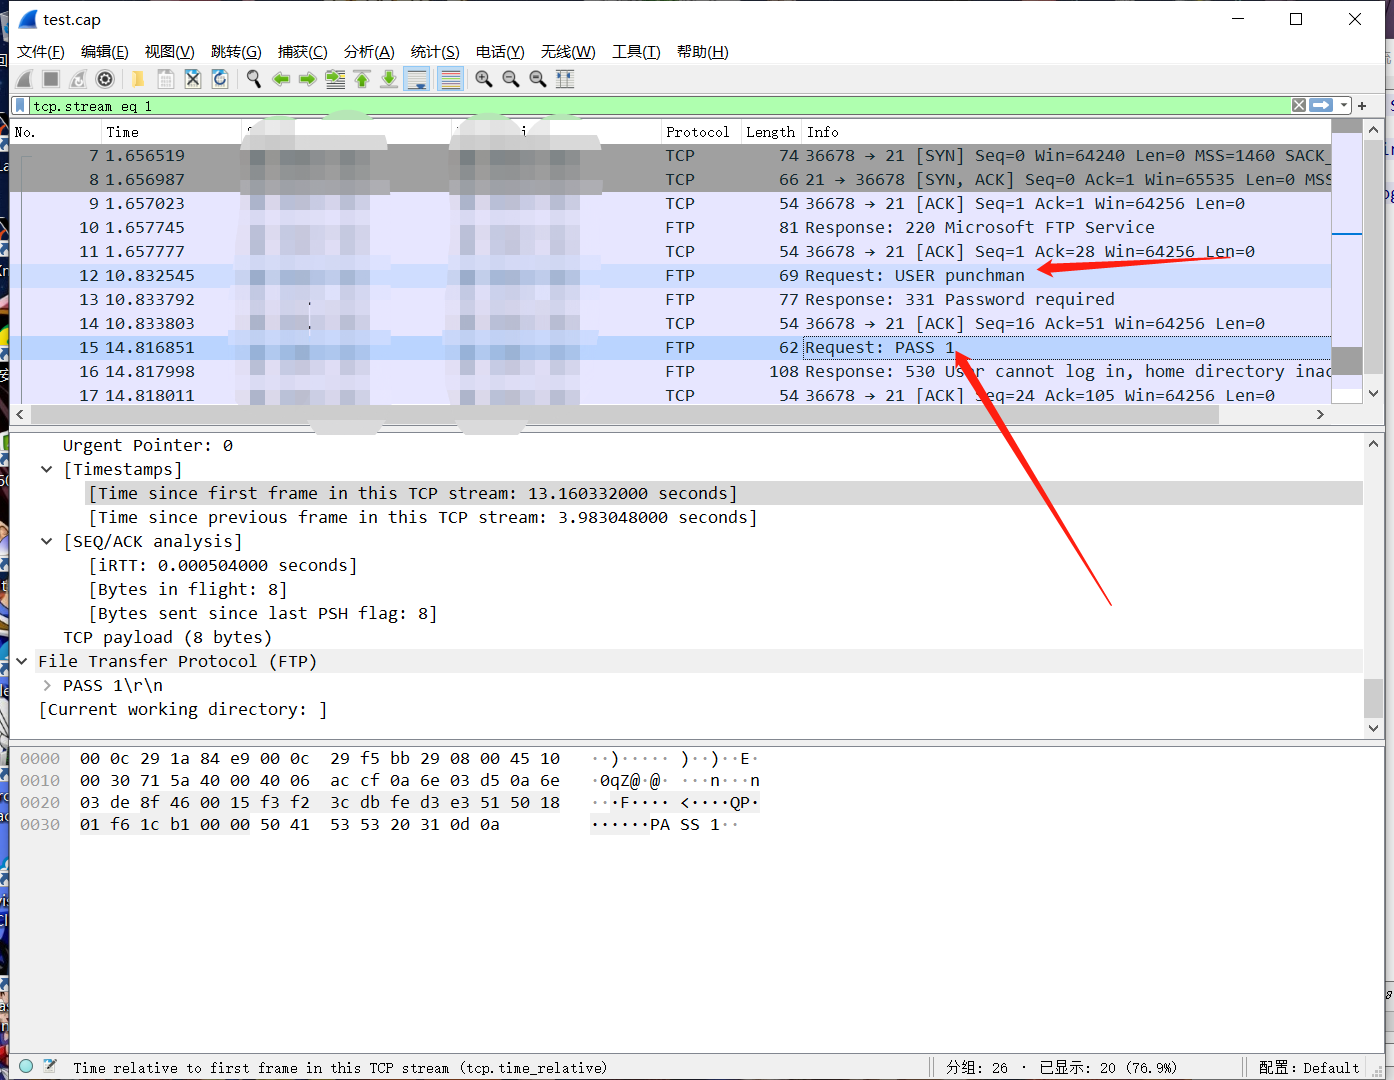Open the 分析(A) menu
Image resolution: width=1394 pixels, height=1080 pixels.
(x=369, y=52)
